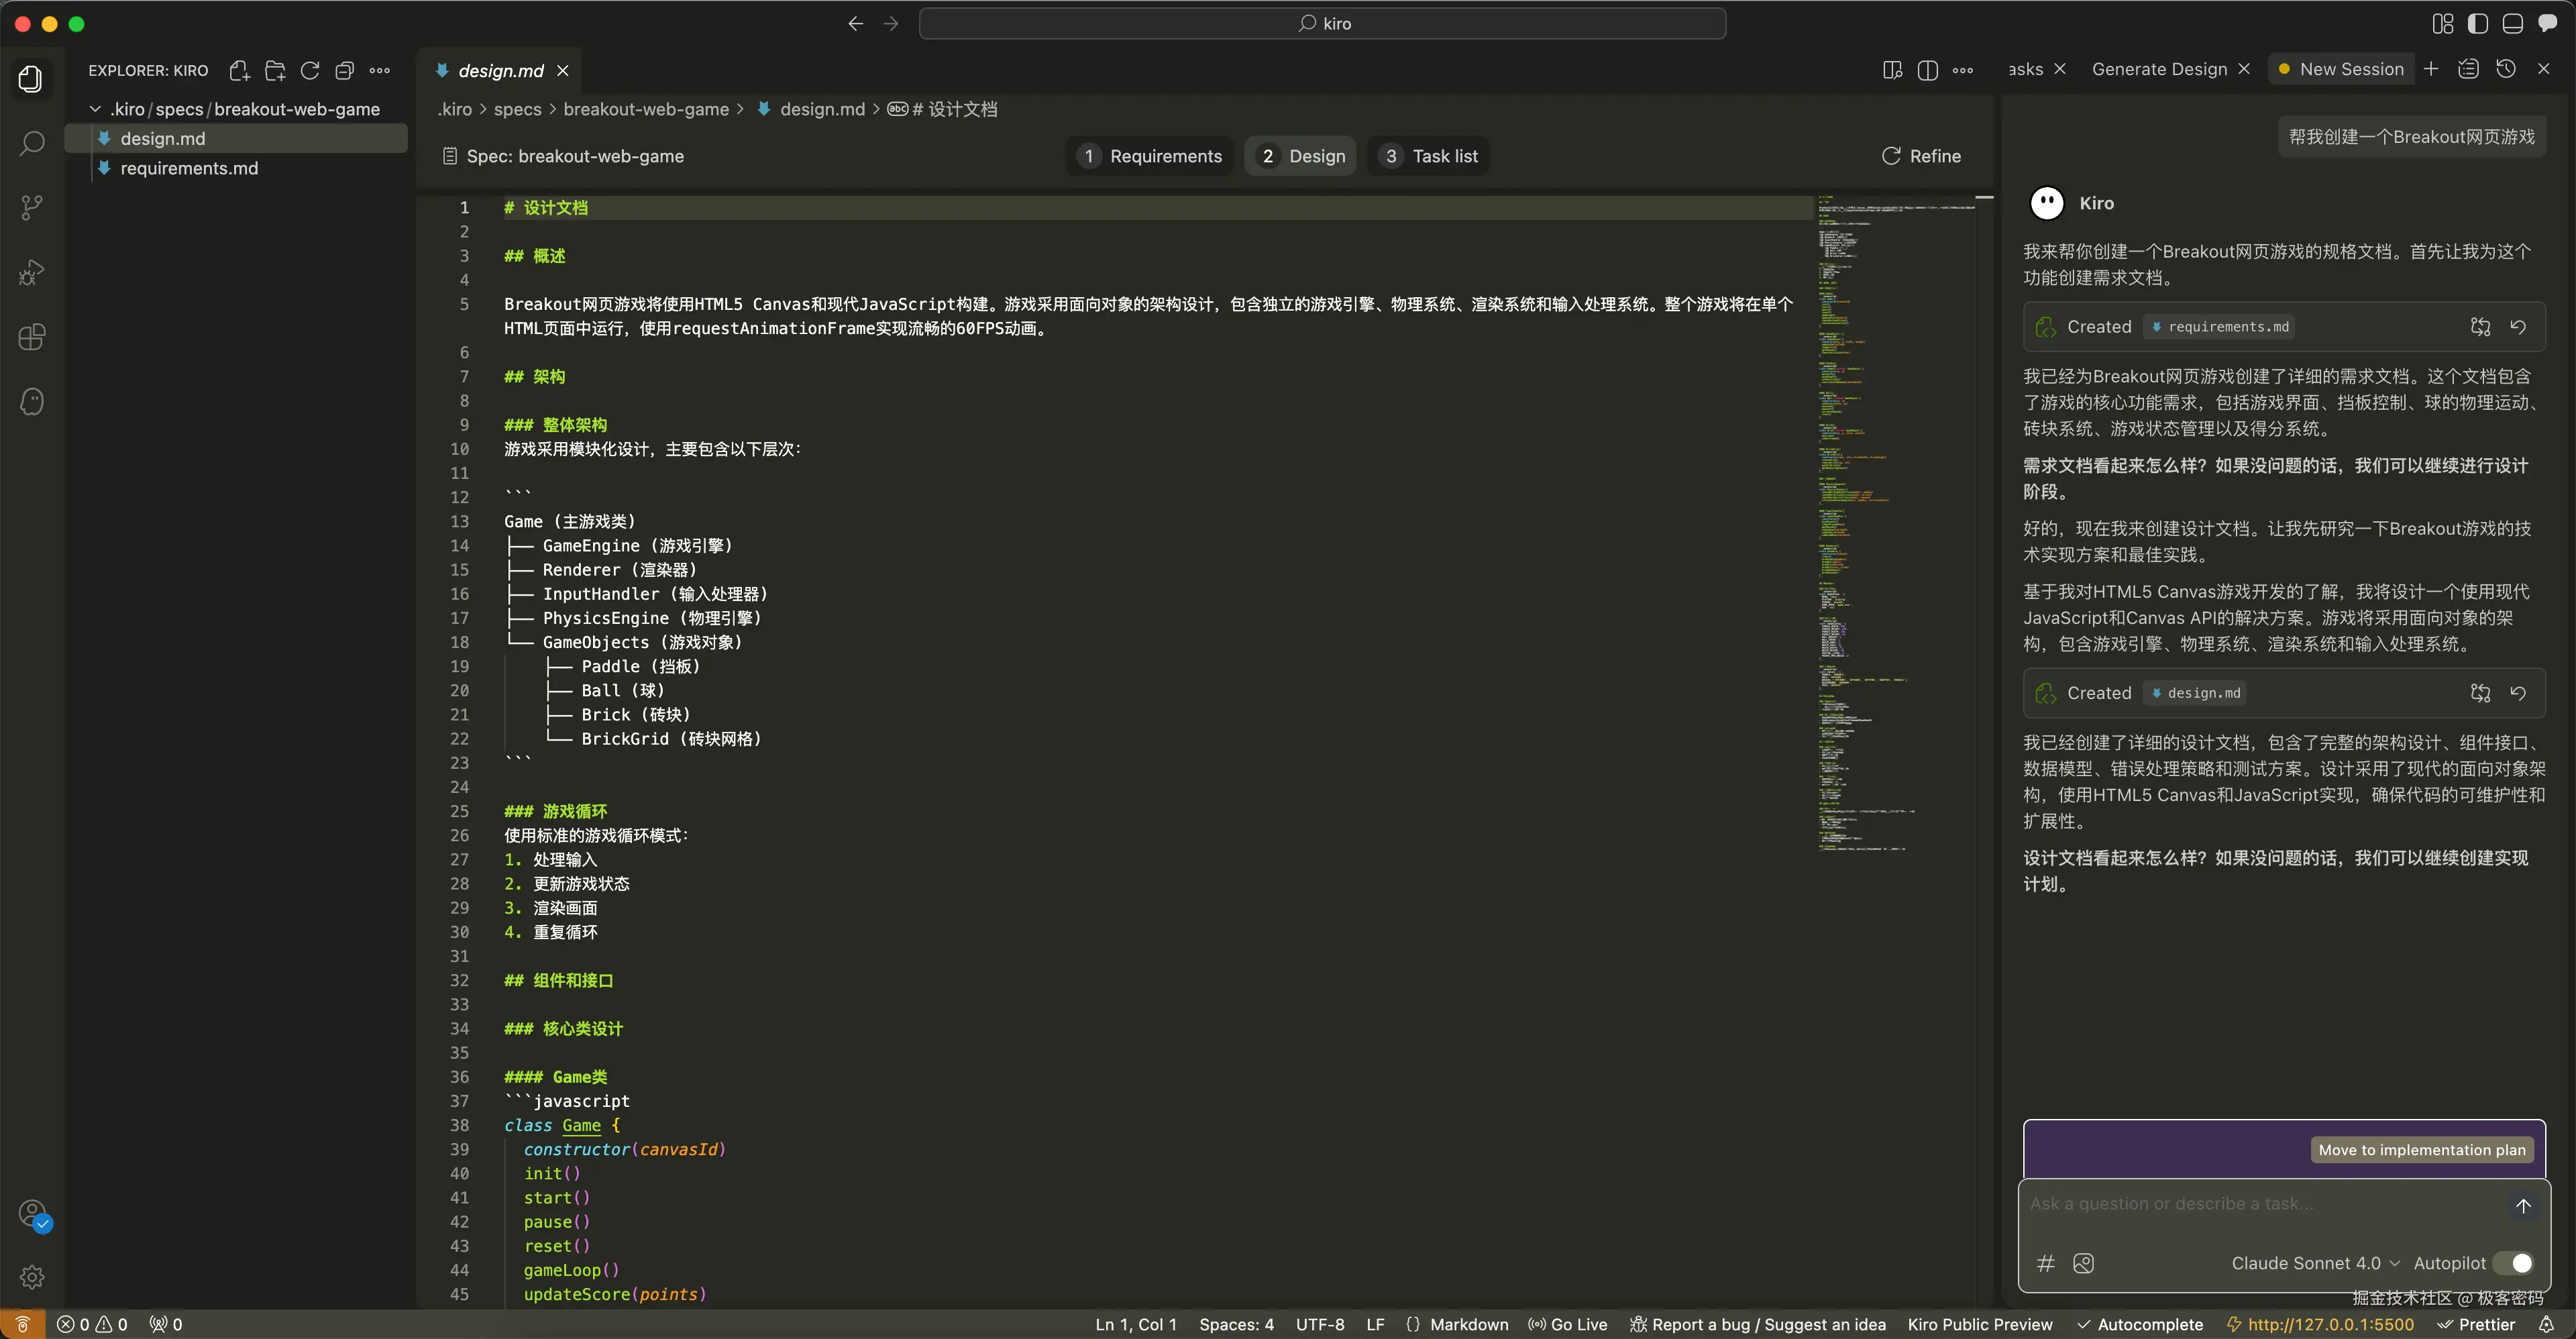
Task: Open chat session history icon
Action: pos(2506,69)
